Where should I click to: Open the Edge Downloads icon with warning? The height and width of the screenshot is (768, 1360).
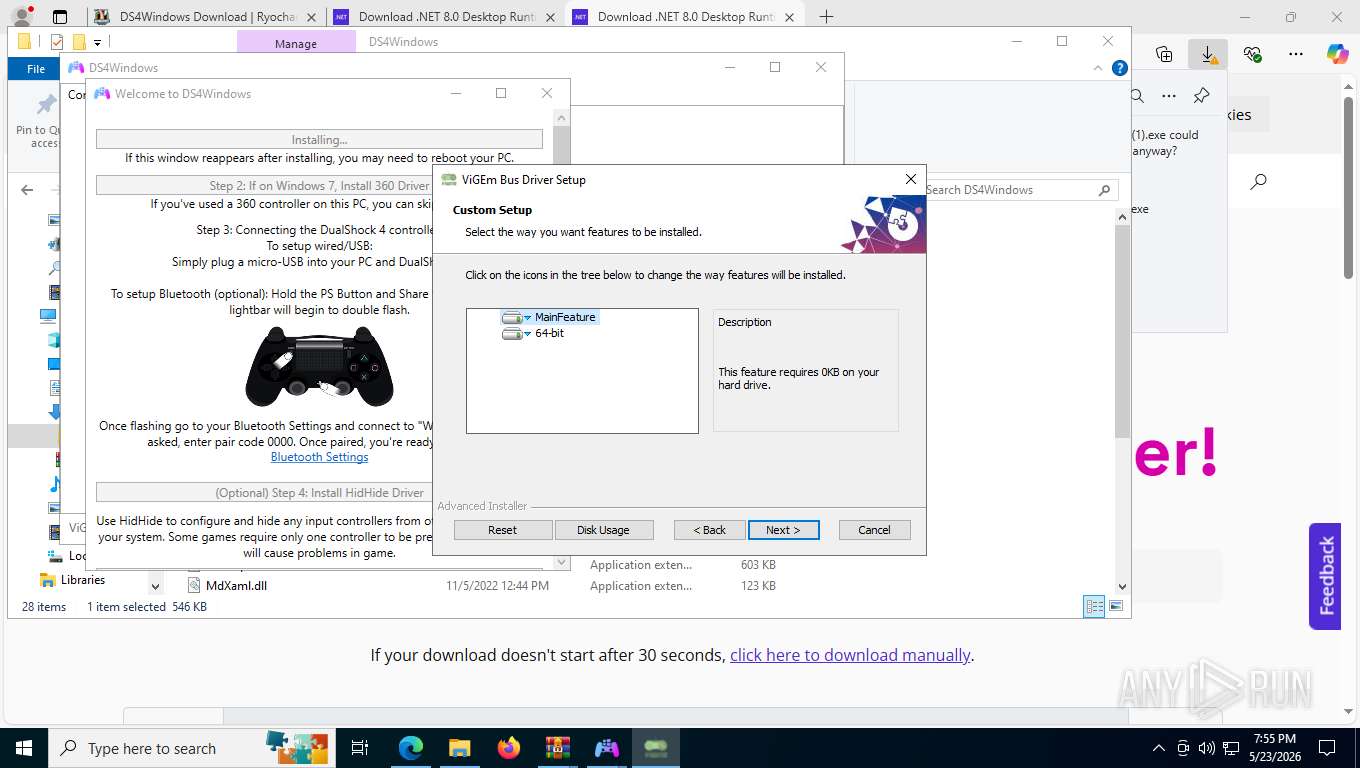click(x=1208, y=54)
